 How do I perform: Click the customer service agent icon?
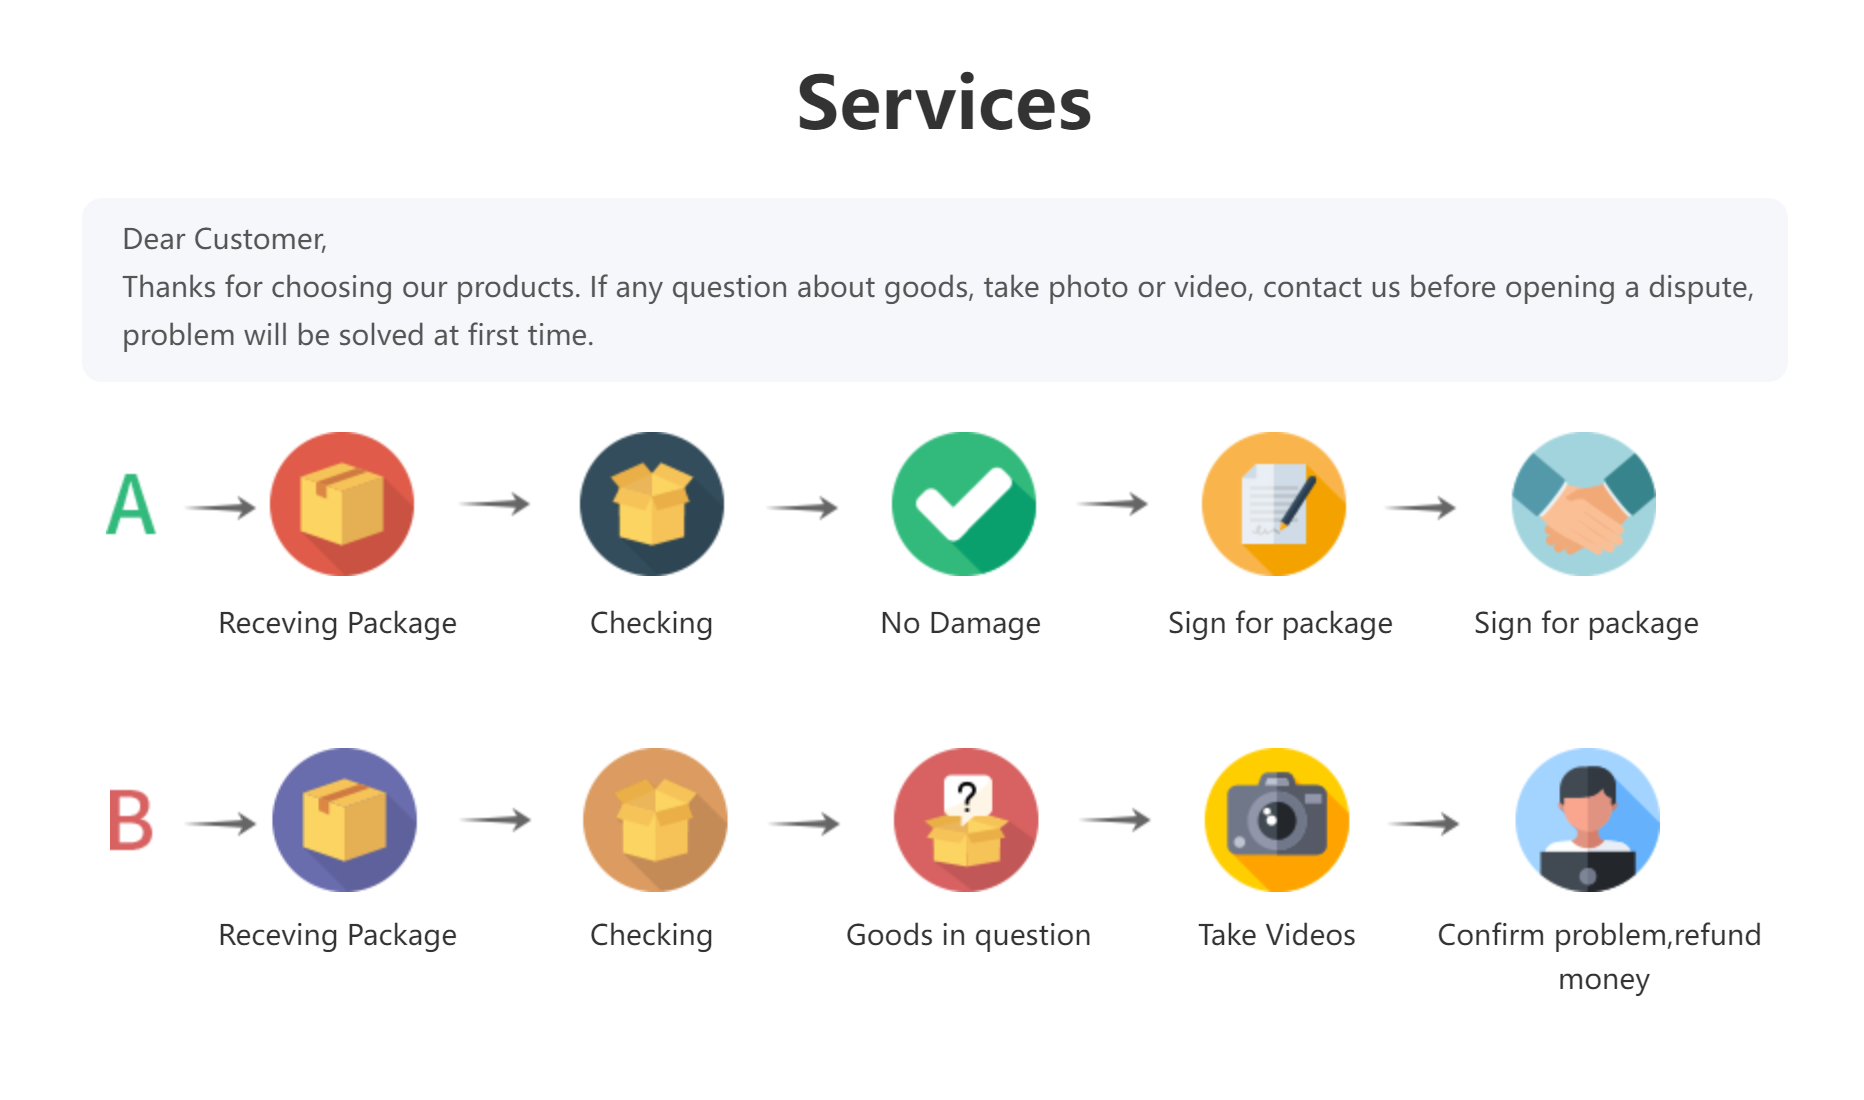click(x=1588, y=820)
